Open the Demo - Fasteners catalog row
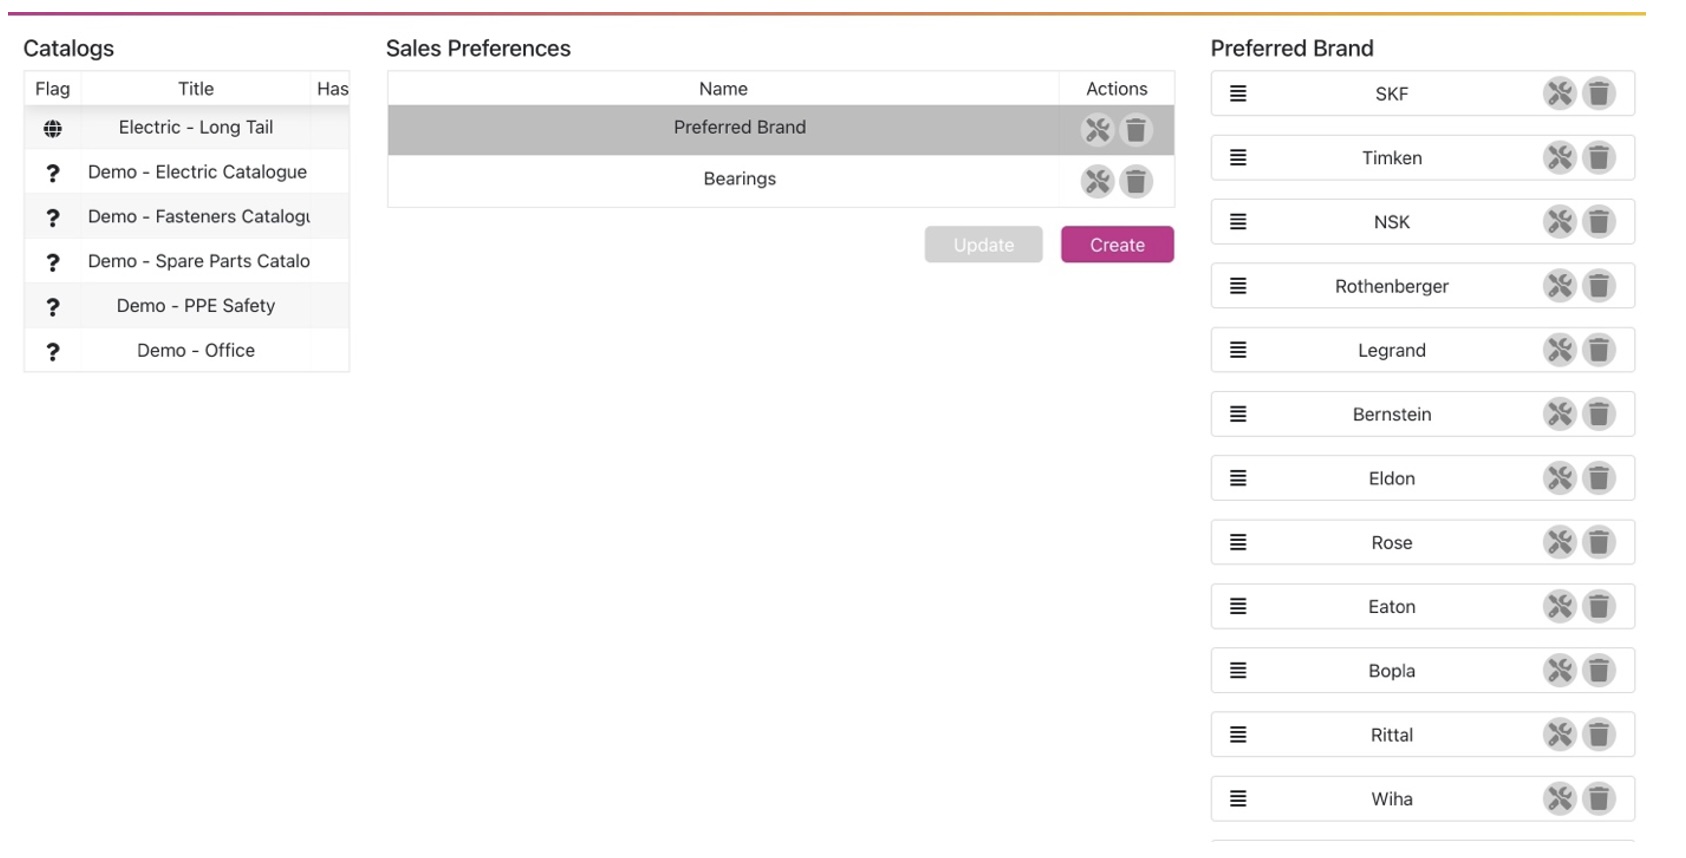1686x858 pixels. tap(187, 216)
